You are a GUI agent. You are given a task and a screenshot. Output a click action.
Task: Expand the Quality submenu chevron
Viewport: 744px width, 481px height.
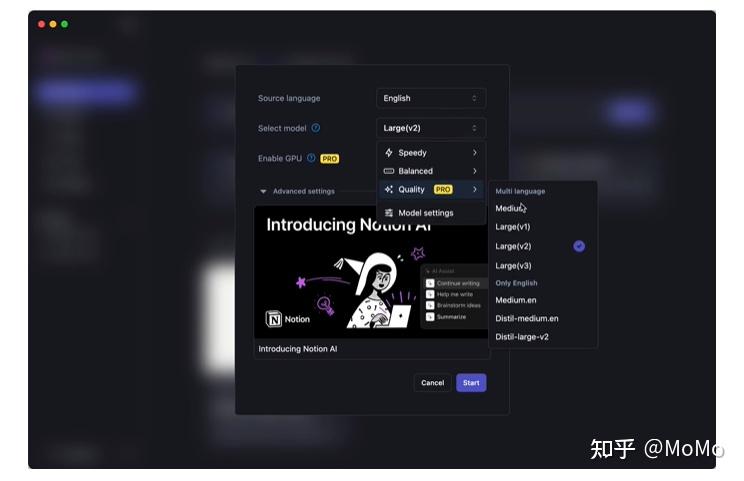[x=474, y=189]
